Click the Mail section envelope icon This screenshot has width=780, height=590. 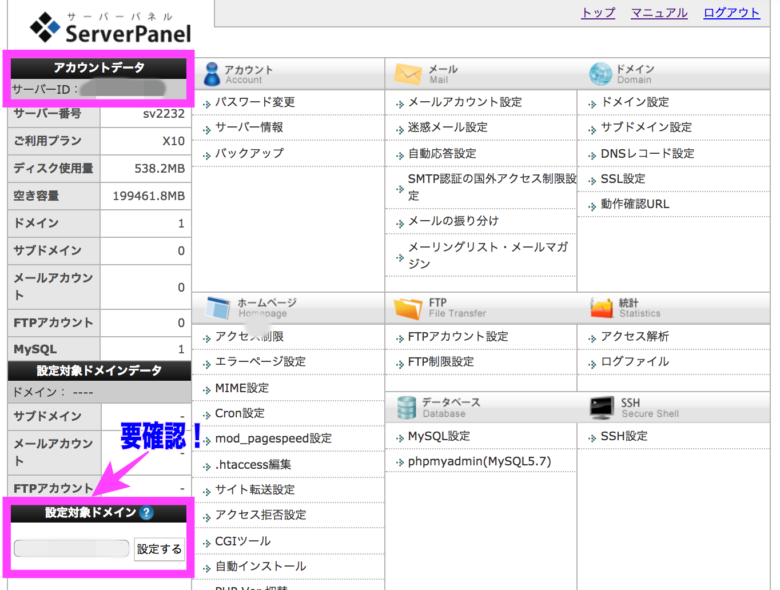click(x=408, y=74)
